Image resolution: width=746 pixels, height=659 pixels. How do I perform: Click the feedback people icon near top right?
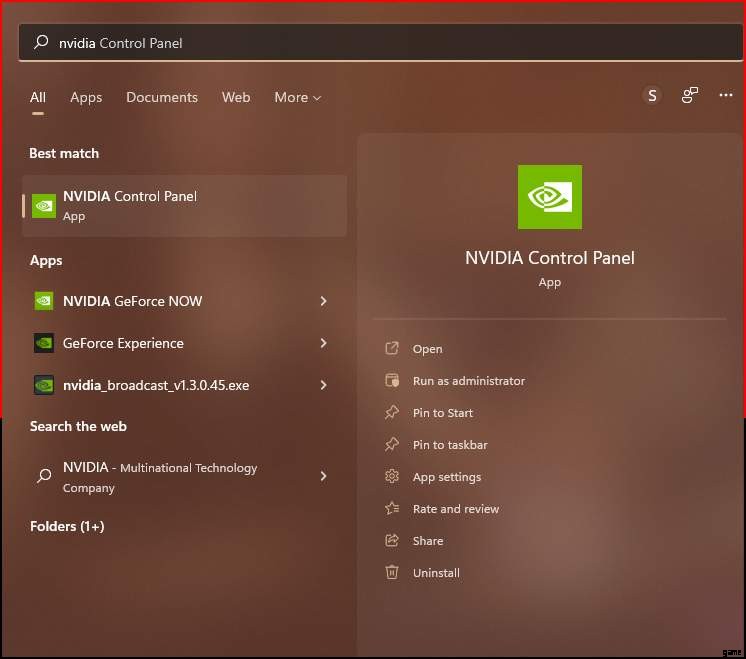coord(689,95)
